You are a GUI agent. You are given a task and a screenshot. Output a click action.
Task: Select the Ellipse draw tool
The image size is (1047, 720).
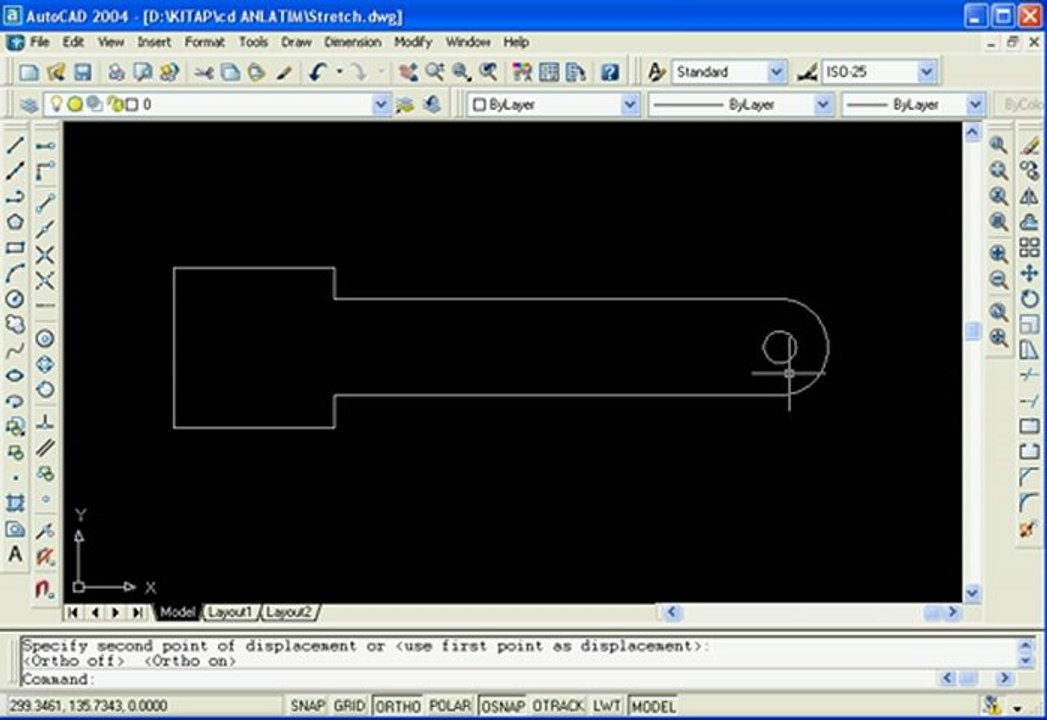15,375
